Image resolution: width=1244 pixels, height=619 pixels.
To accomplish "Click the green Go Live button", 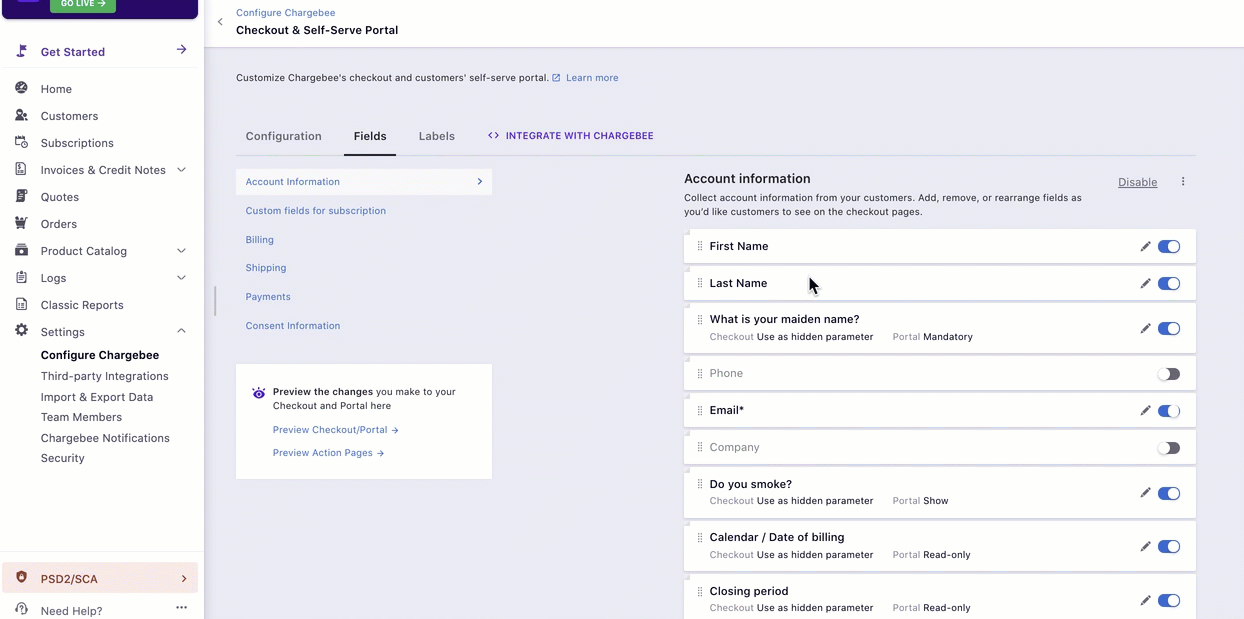I will click(x=82, y=5).
